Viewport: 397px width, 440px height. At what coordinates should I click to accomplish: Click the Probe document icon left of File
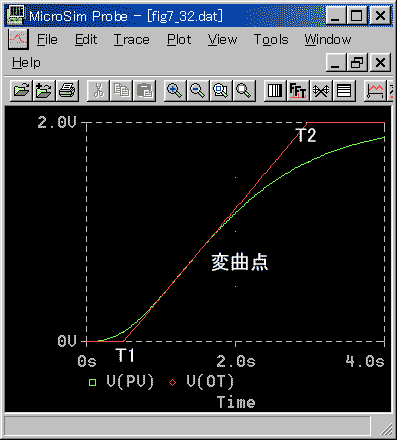[x=18, y=39]
